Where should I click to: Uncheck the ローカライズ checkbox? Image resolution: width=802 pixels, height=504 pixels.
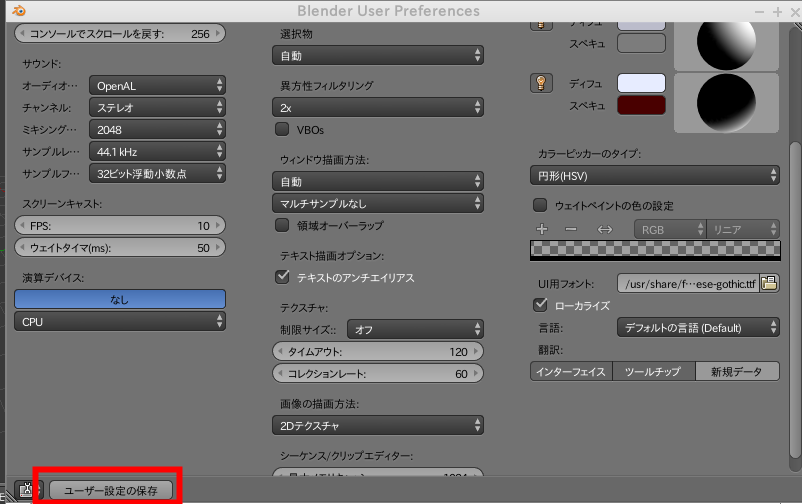point(540,305)
